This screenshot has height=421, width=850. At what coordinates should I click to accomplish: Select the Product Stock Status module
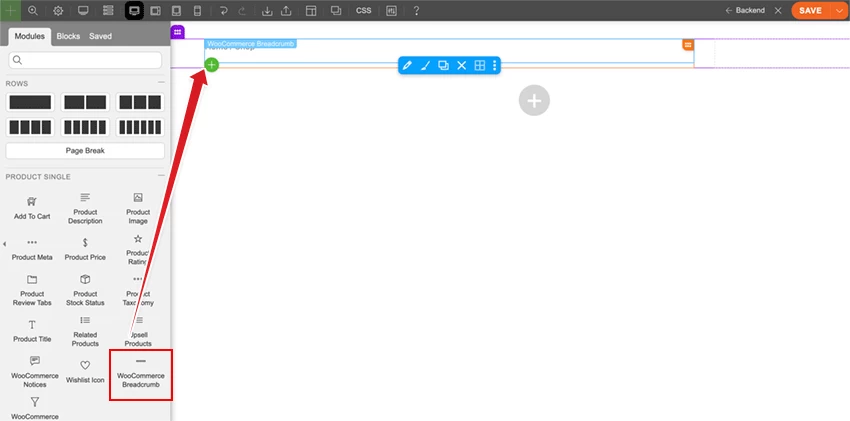coord(85,290)
